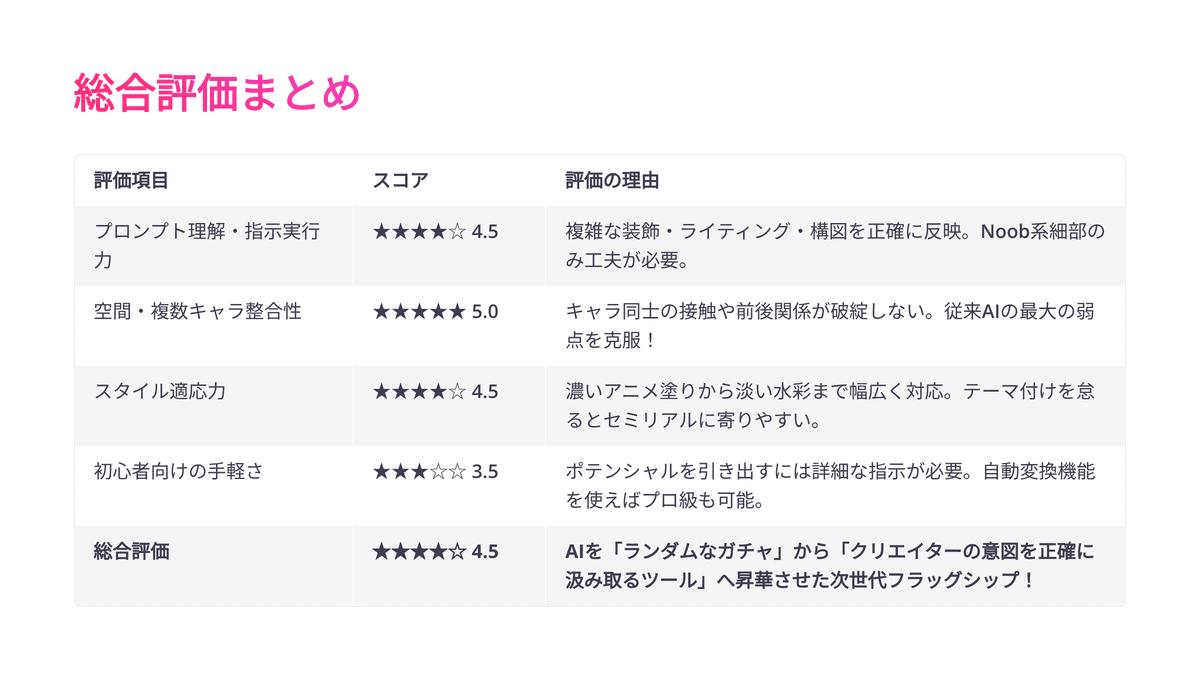Click the five filled stars rating
This screenshot has width=1200, height=675.
pos(419,312)
